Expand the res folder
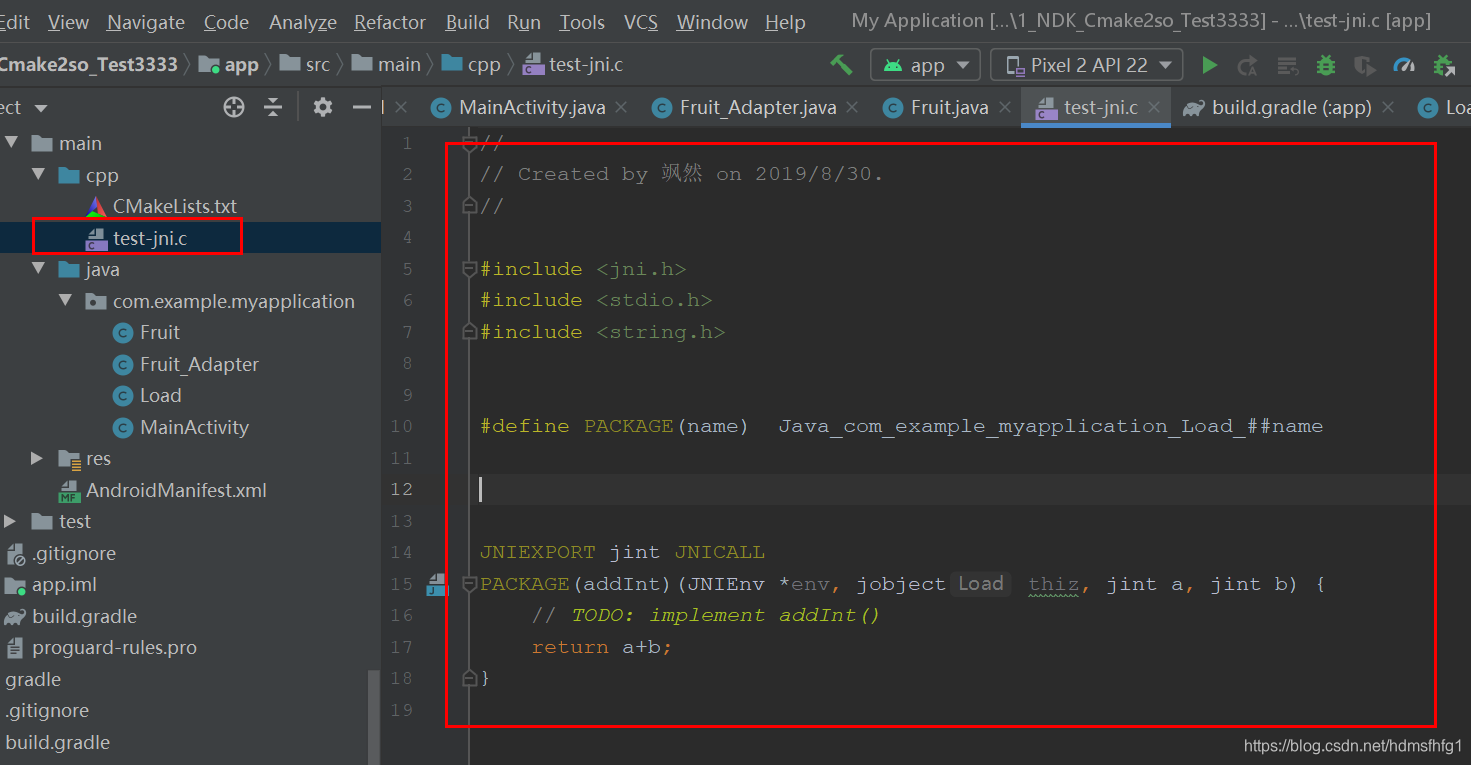Image resolution: width=1471 pixels, height=765 pixels. 38,458
